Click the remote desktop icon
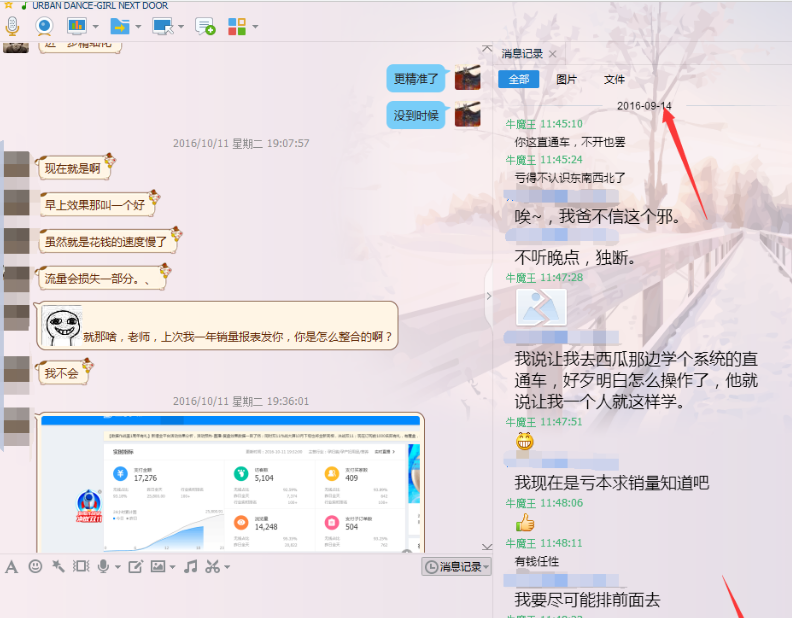Viewport: 792px width, 618px height. tap(163, 26)
